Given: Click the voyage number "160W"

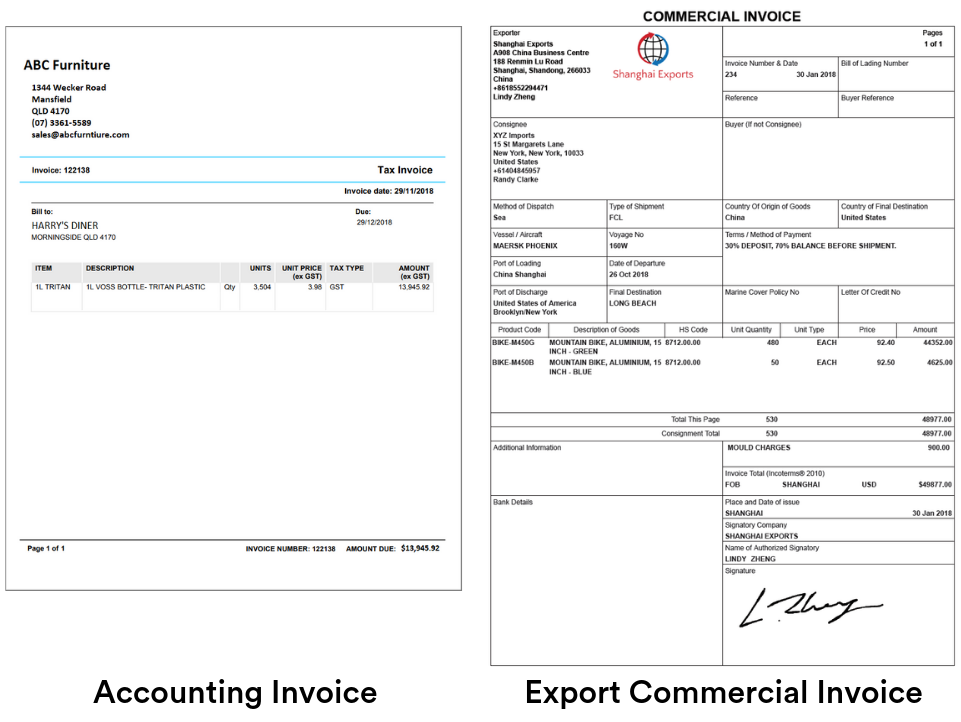Looking at the screenshot, I should [x=618, y=246].
